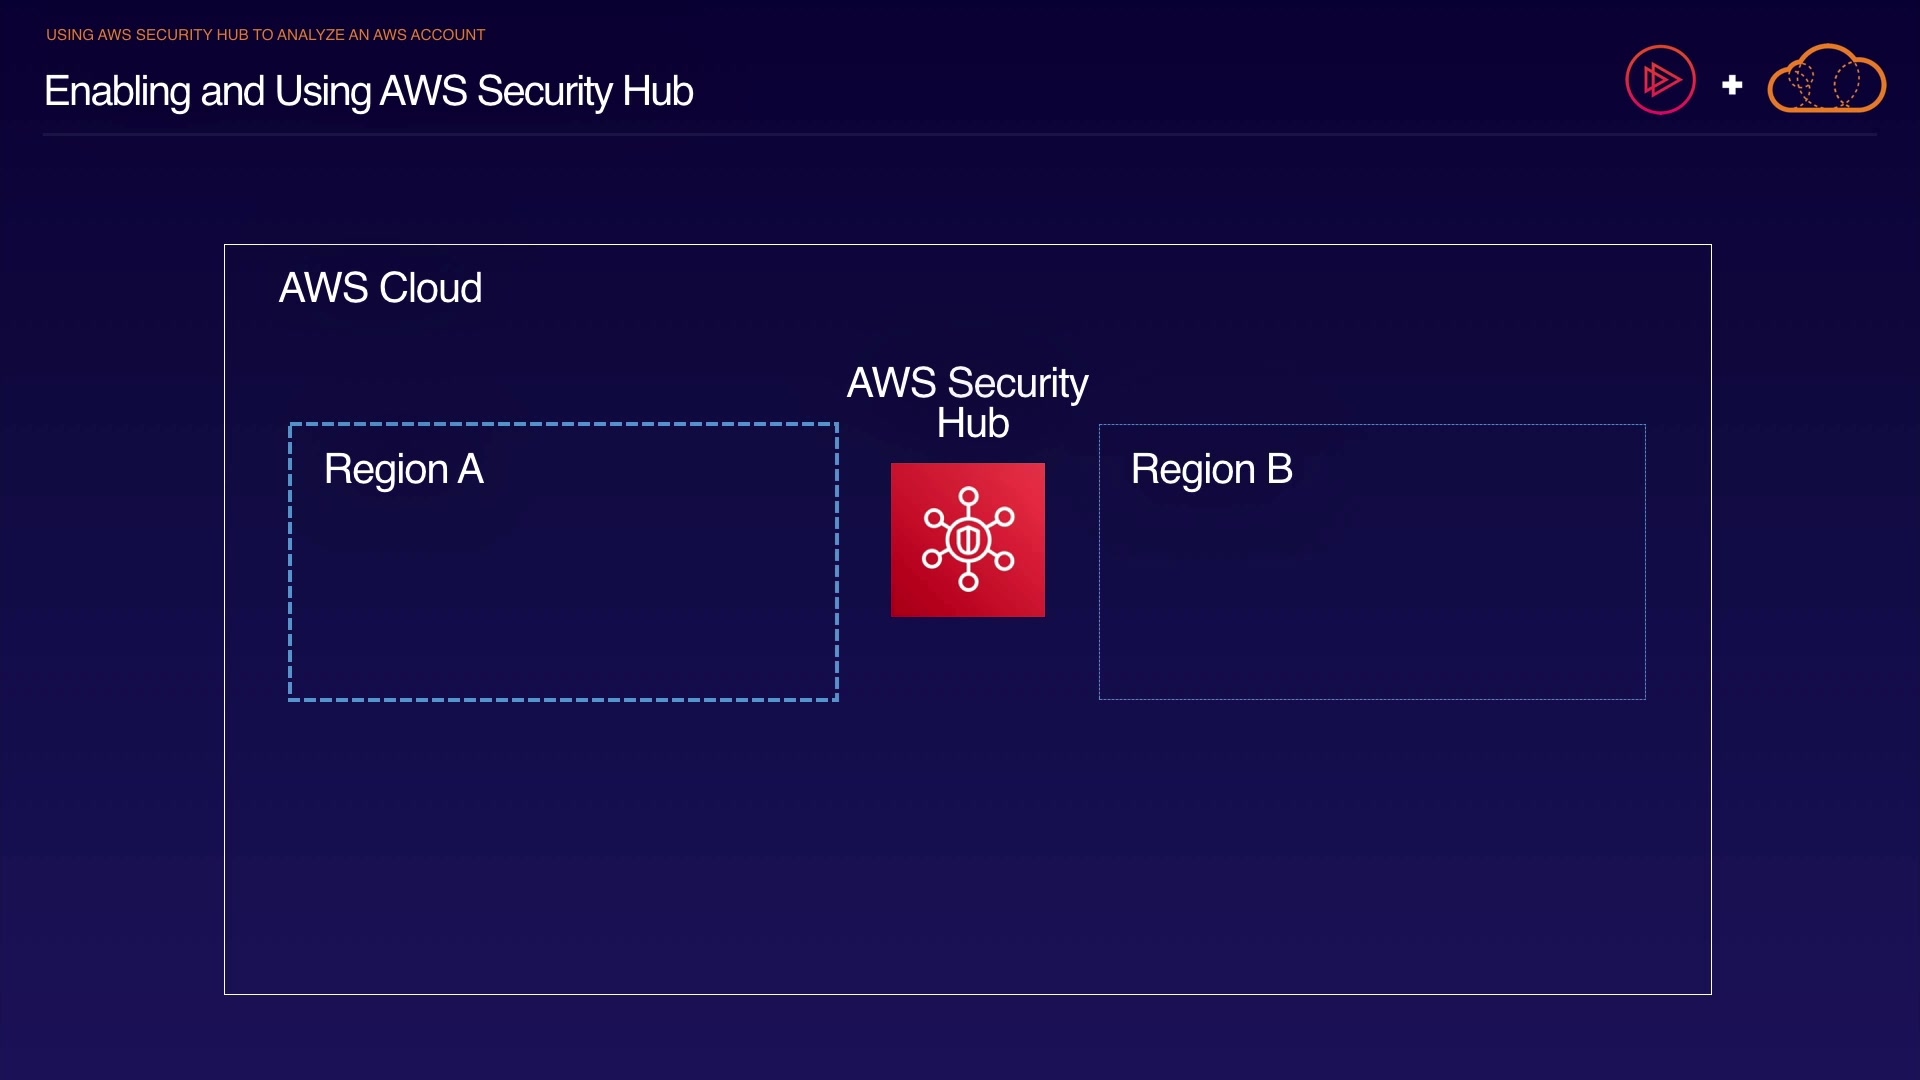Click the empty area inside Region B box
Screen dimensions: 1920x1080
[1371, 600]
